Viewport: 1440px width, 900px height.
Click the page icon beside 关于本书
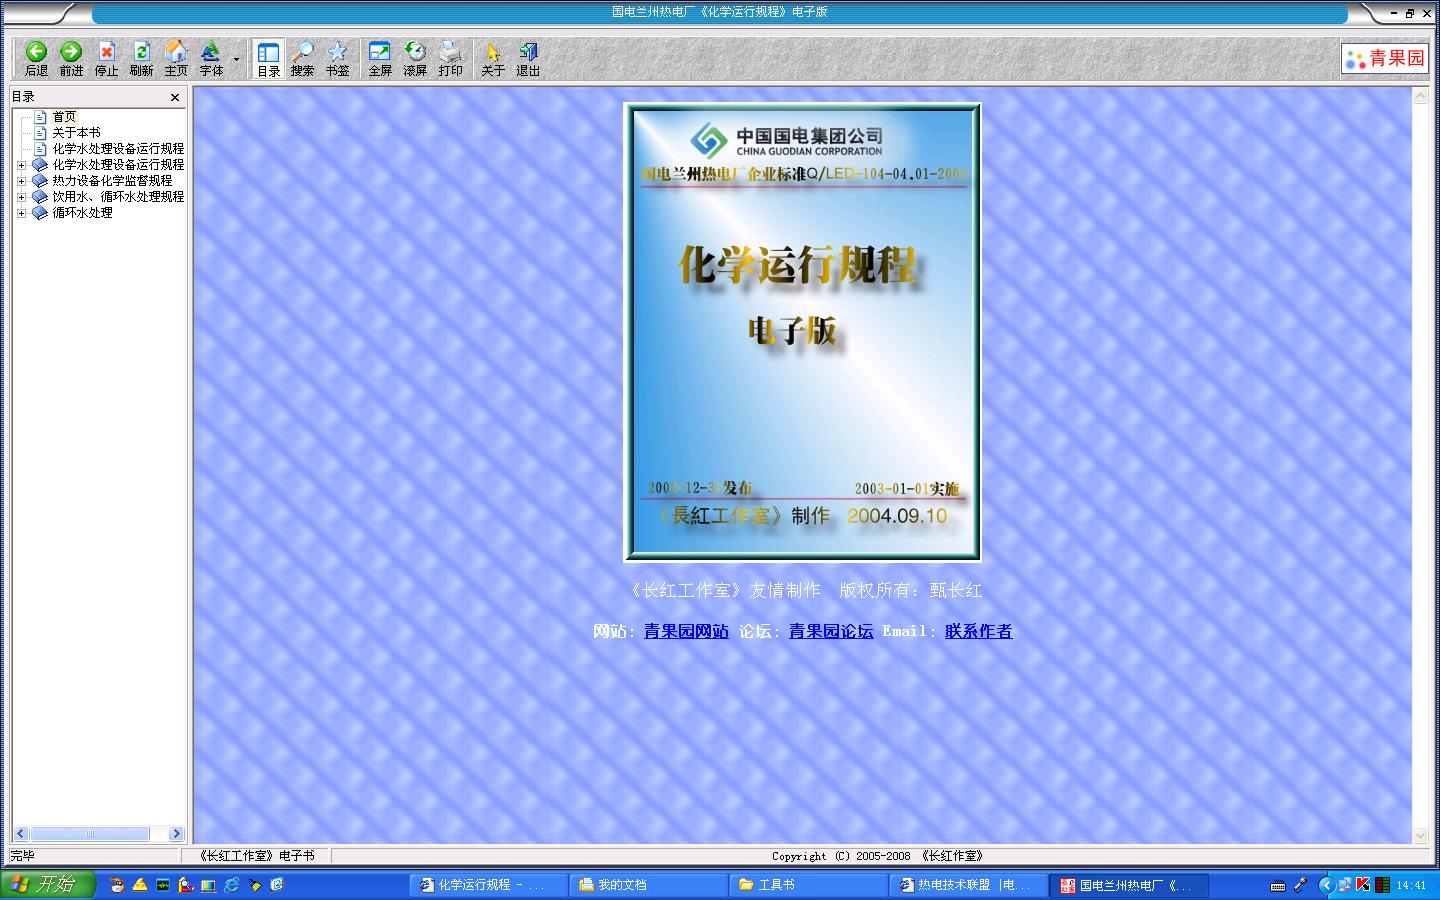(x=40, y=133)
